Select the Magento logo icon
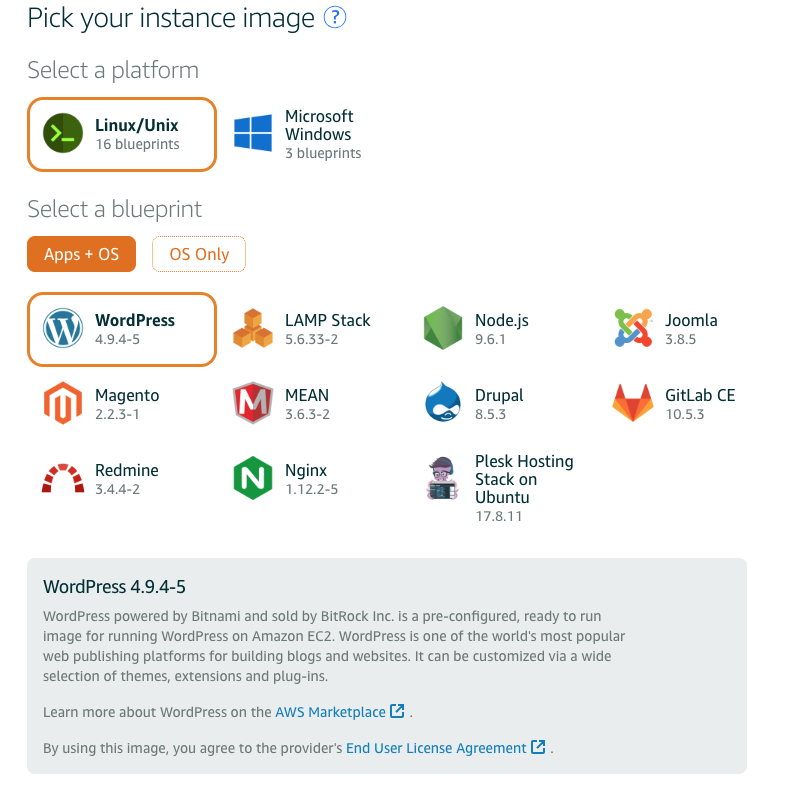Viewport: 785px width, 793px height. [63, 404]
